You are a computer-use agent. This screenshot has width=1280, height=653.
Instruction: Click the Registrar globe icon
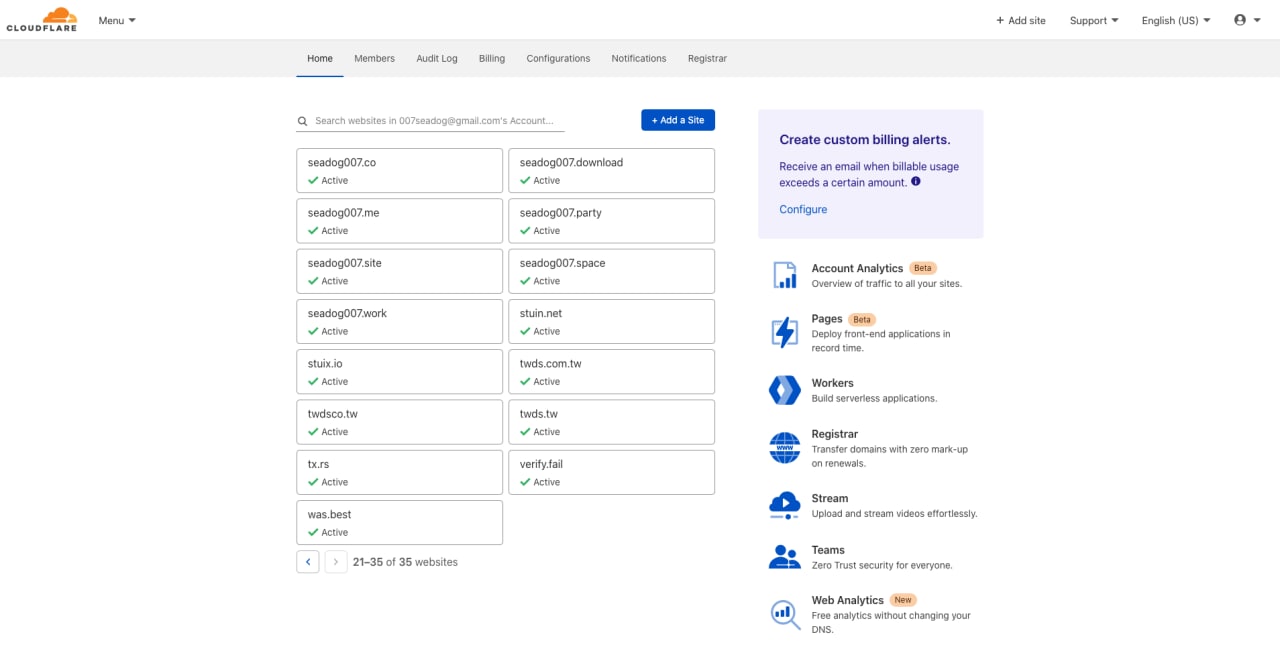(785, 448)
